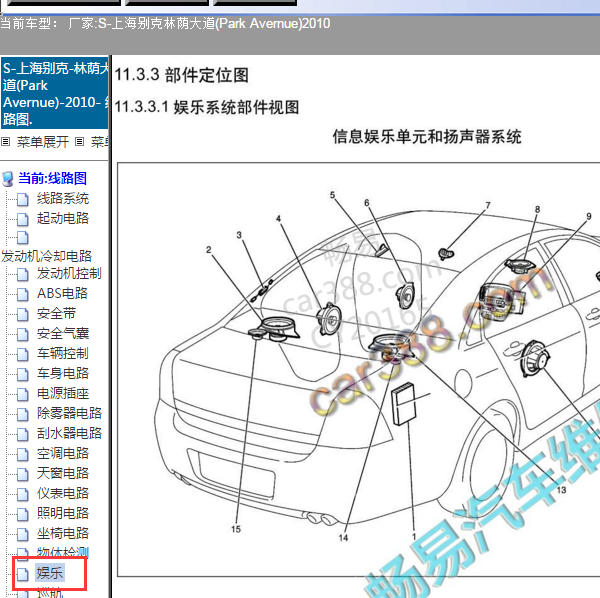Select the highlighted 娱乐 tree entry
Image resolution: width=600 pixels, height=598 pixels.
point(50,573)
